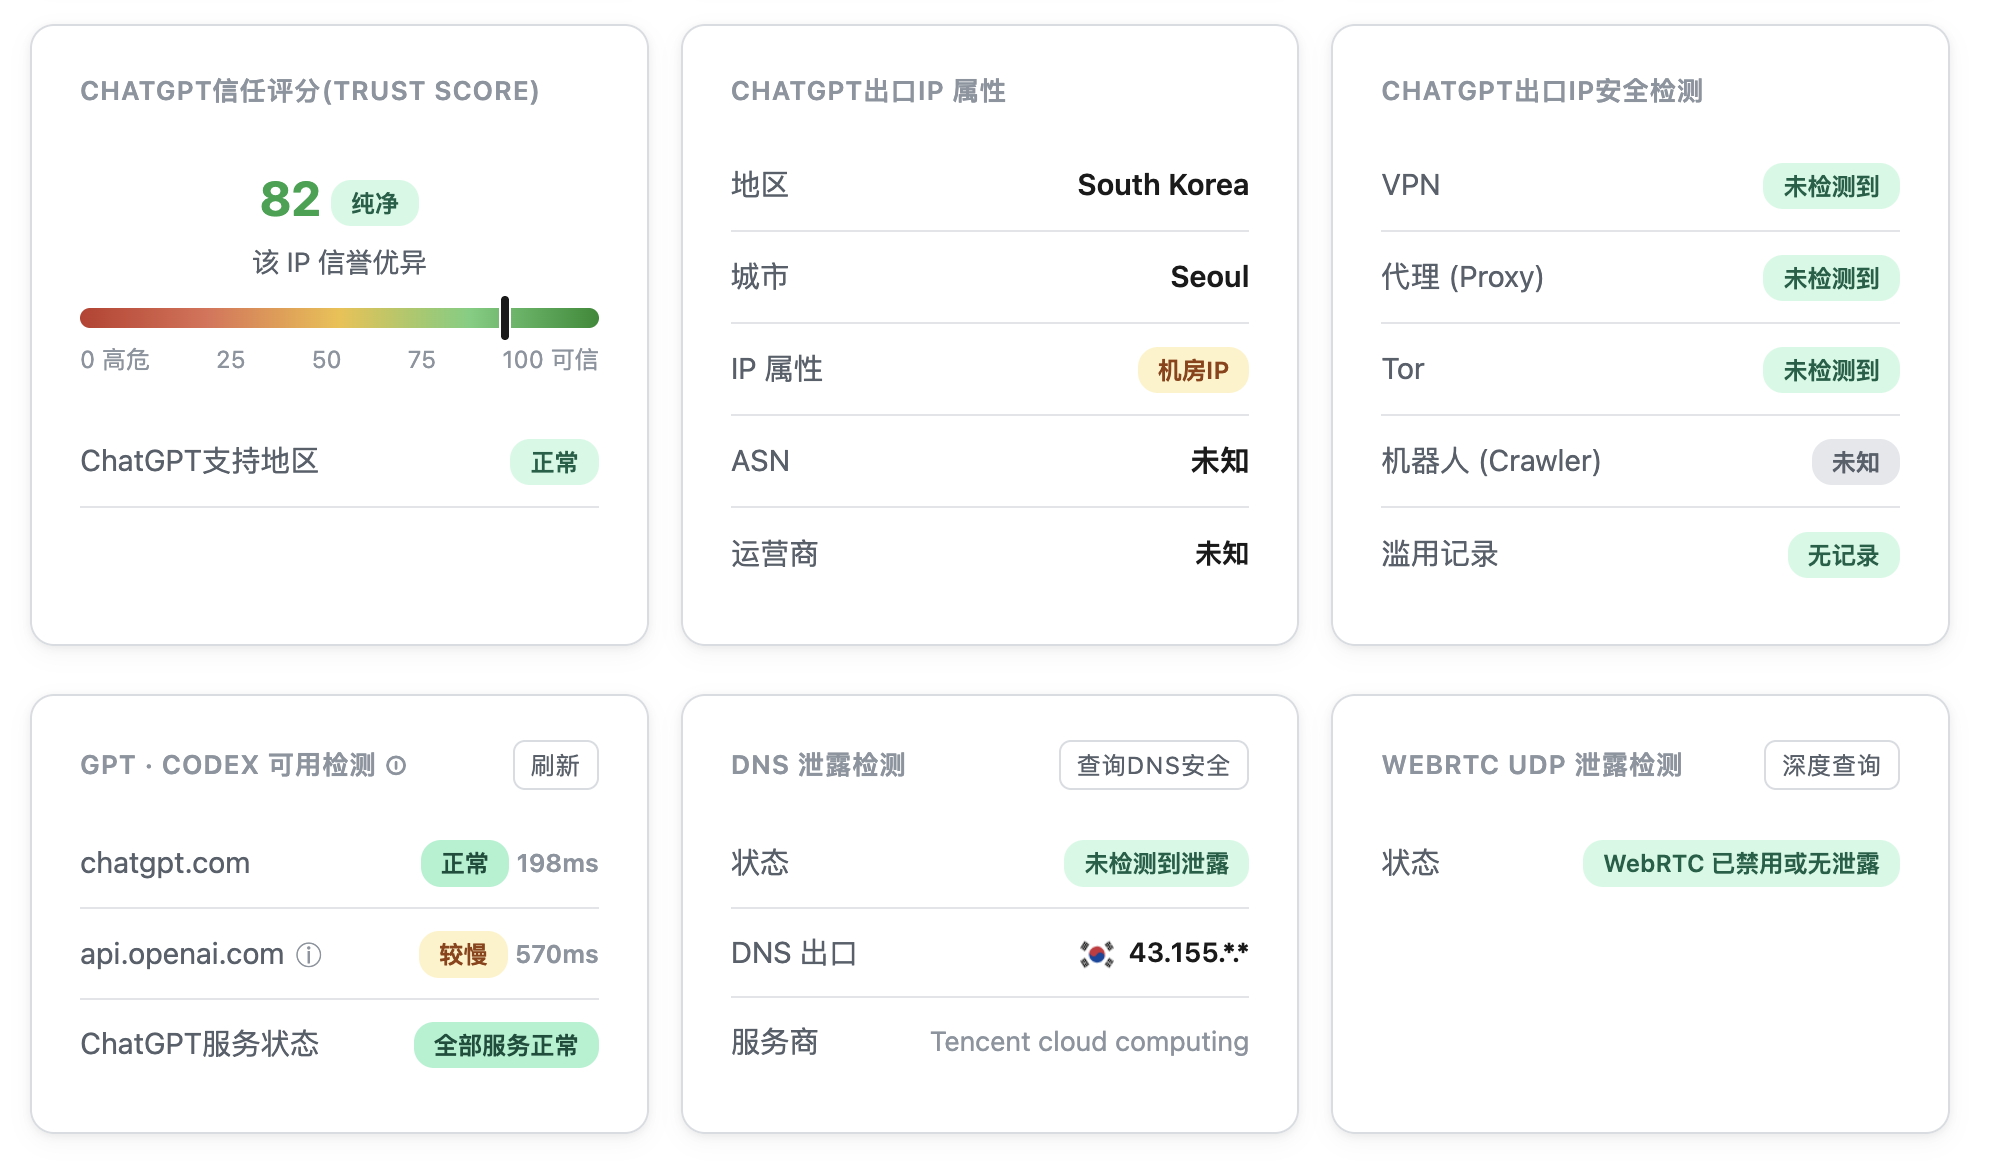
Task: Click trust score slider marker at 82
Action: pos(505,318)
